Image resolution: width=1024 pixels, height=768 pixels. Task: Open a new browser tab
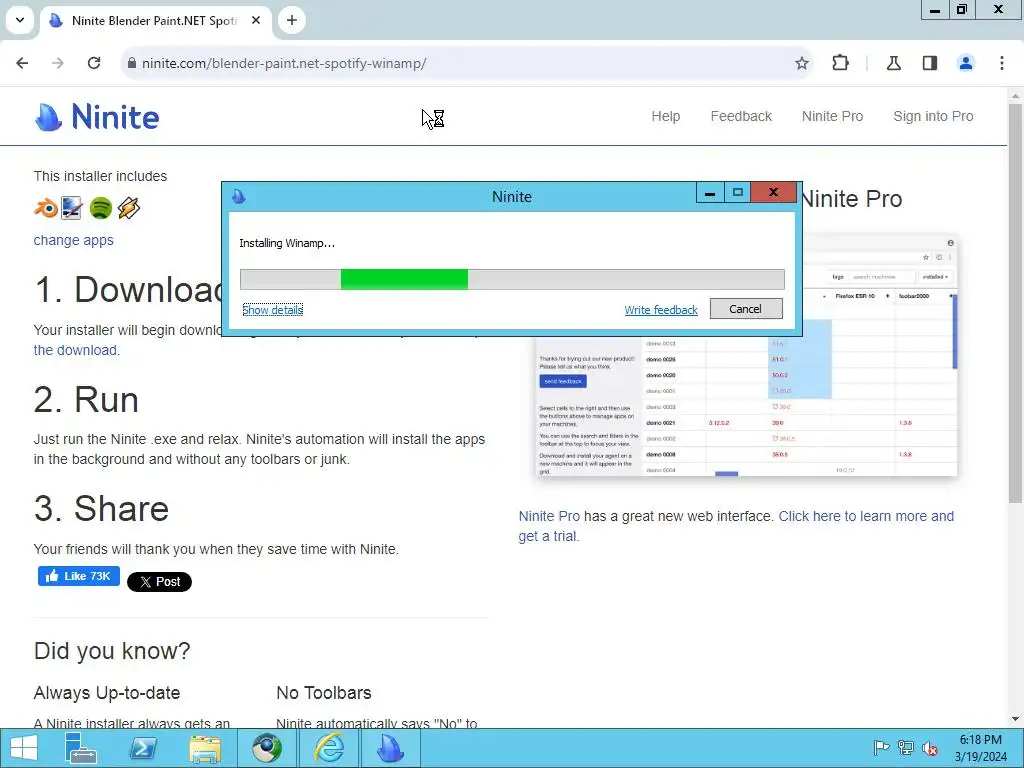pos(292,20)
